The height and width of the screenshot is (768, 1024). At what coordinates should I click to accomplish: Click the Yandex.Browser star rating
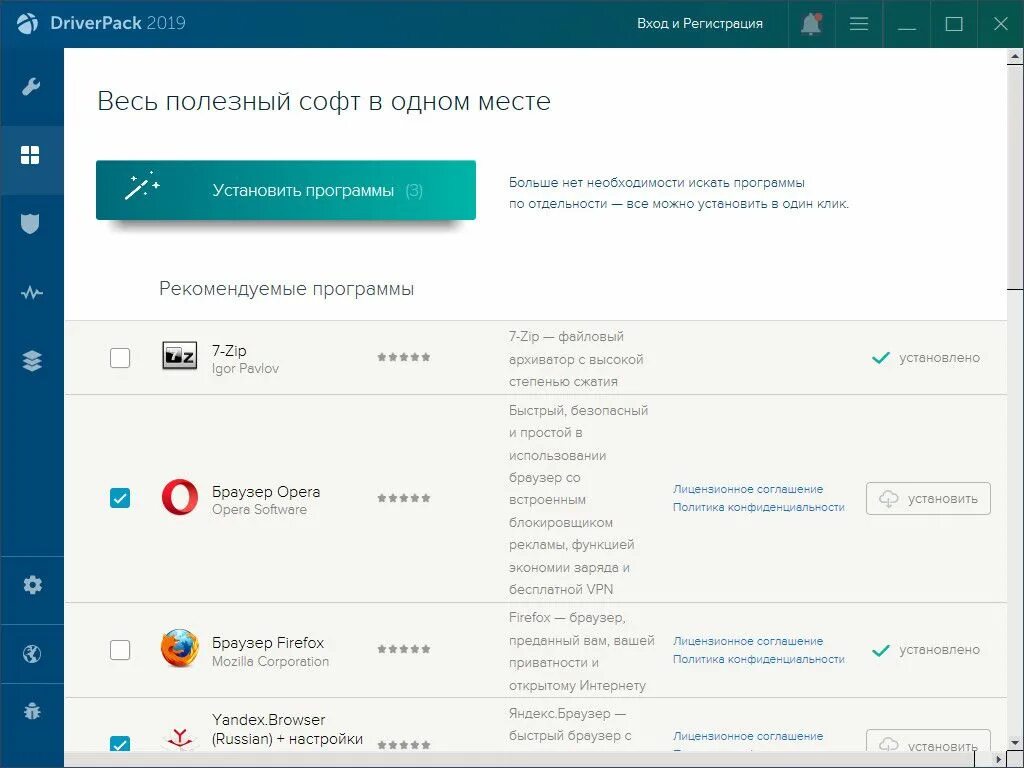(404, 744)
